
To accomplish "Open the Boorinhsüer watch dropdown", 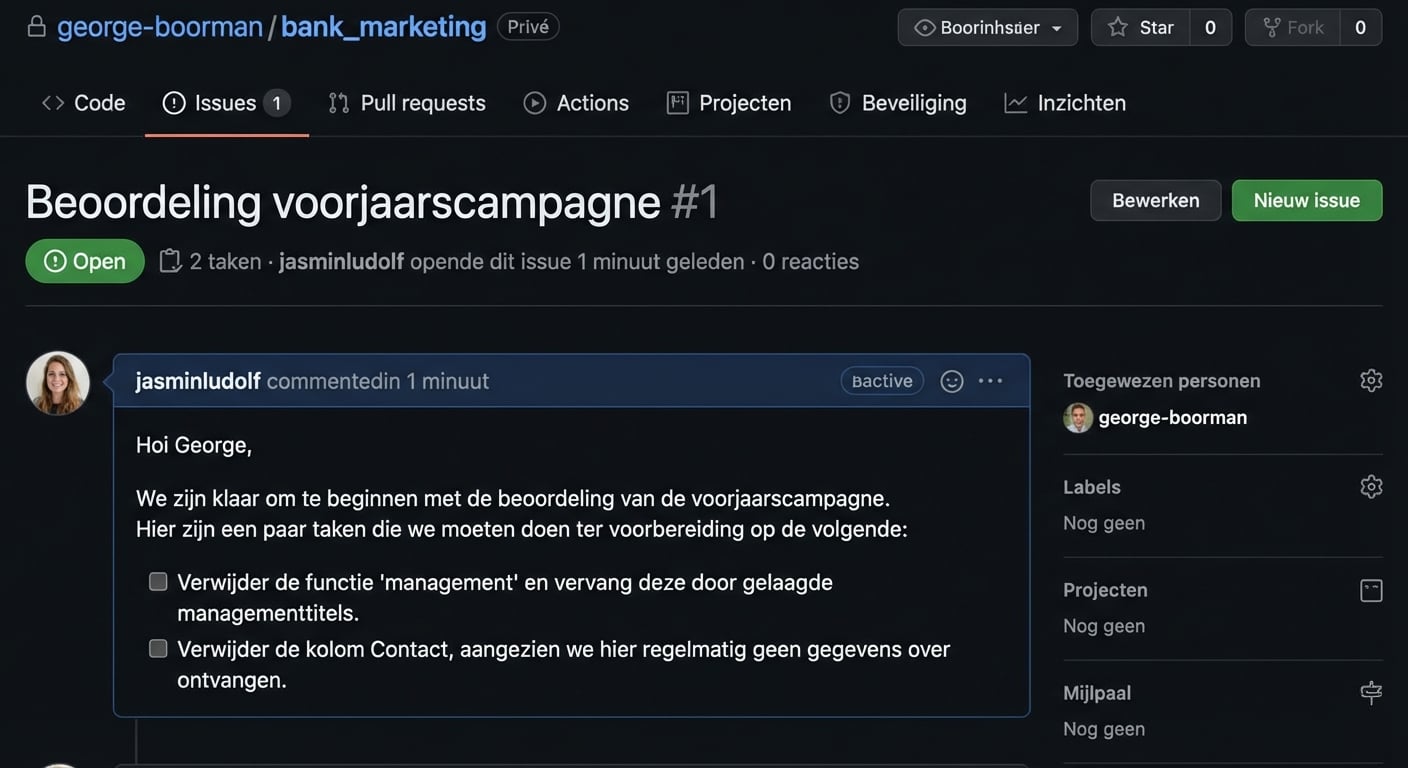I will tap(986, 27).
